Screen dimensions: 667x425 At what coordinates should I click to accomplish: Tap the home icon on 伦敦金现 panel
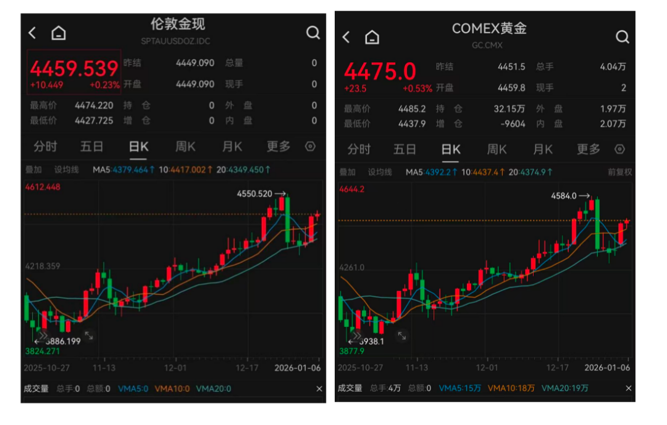point(58,33)
